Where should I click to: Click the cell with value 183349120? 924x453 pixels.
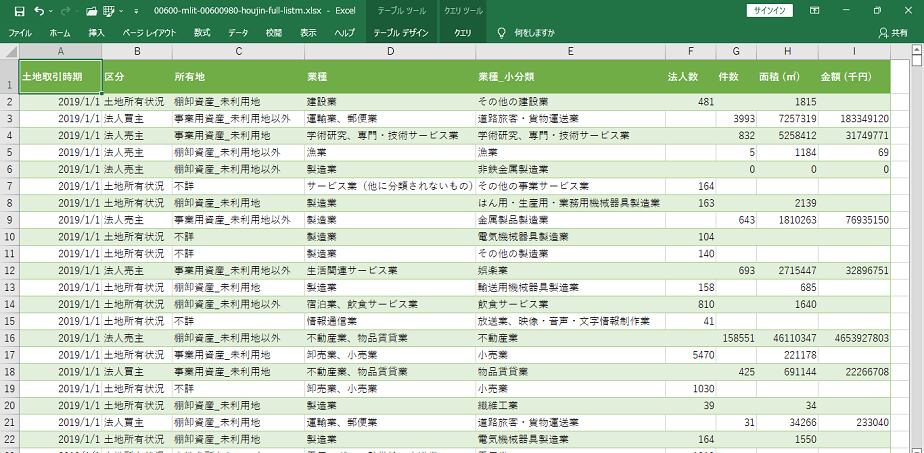[854, 119]
